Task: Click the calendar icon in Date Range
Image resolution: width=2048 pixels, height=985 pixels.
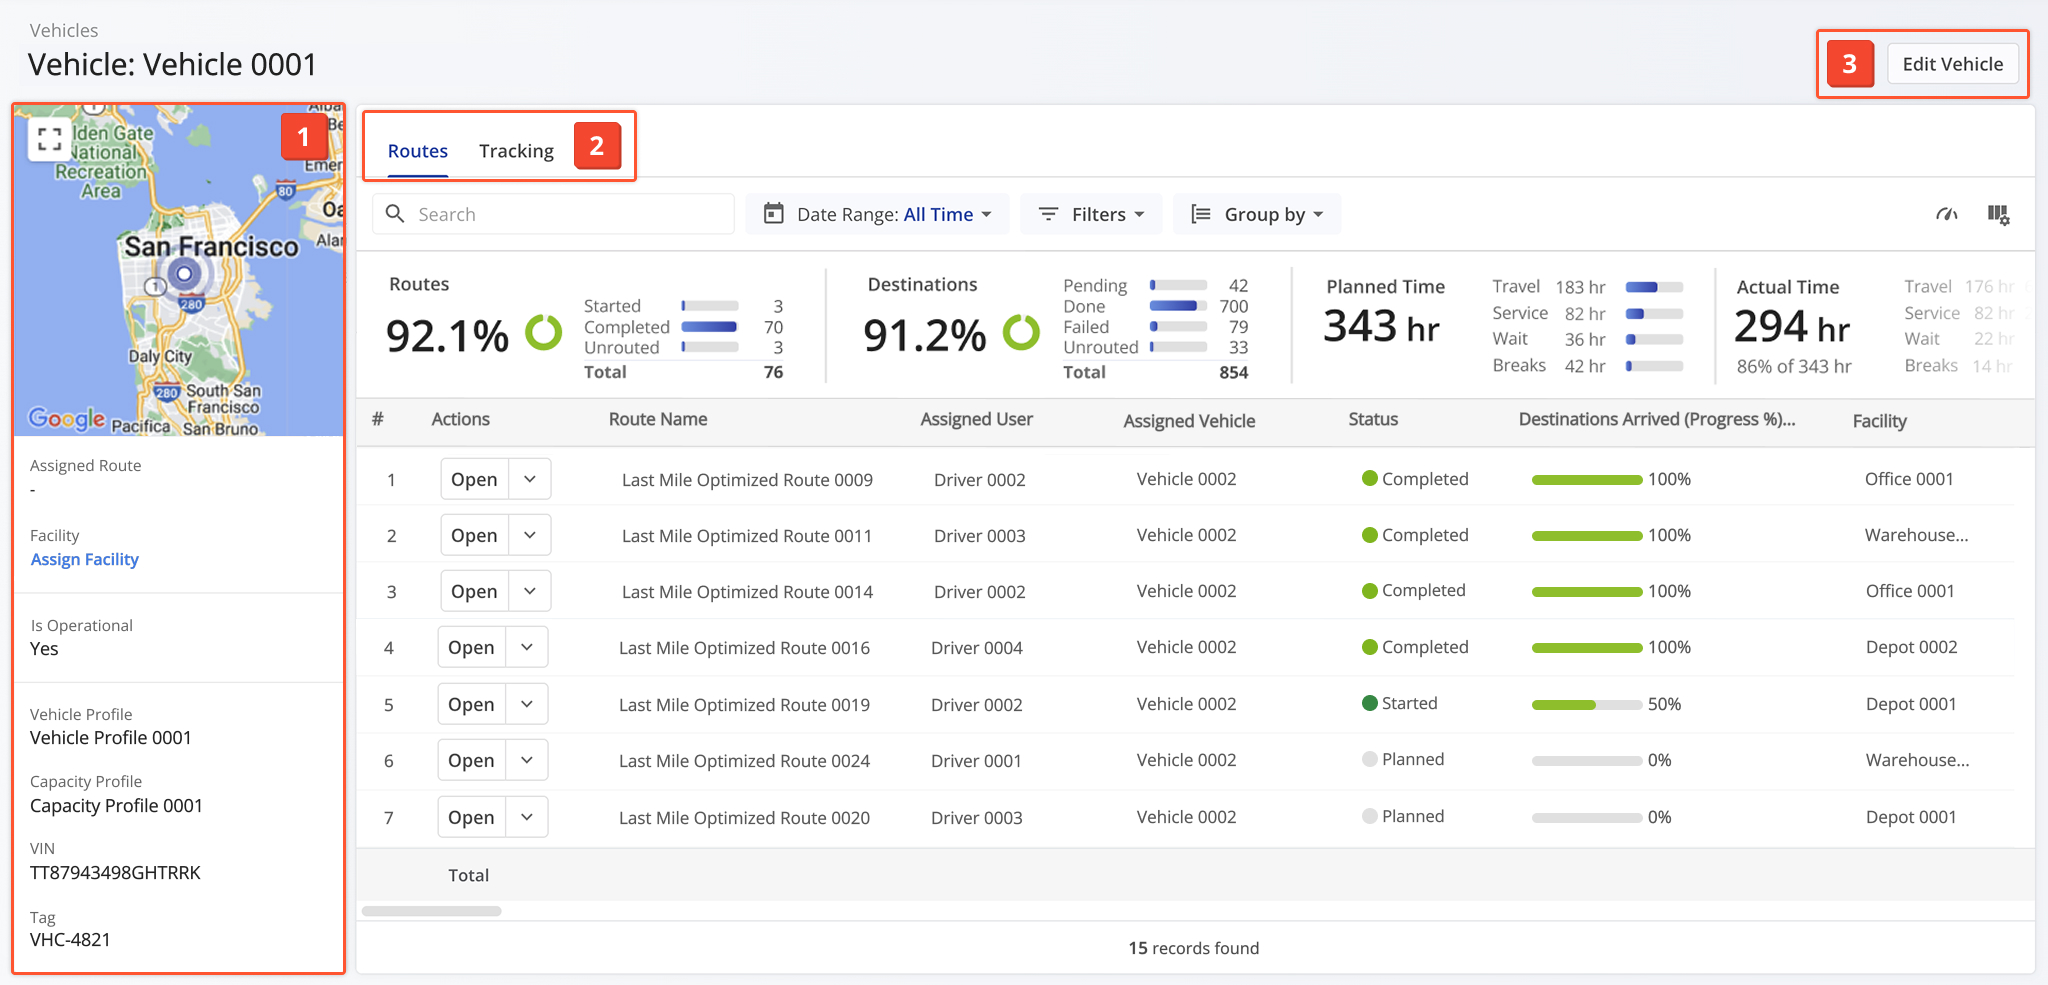Action: (x=773, y=214)
